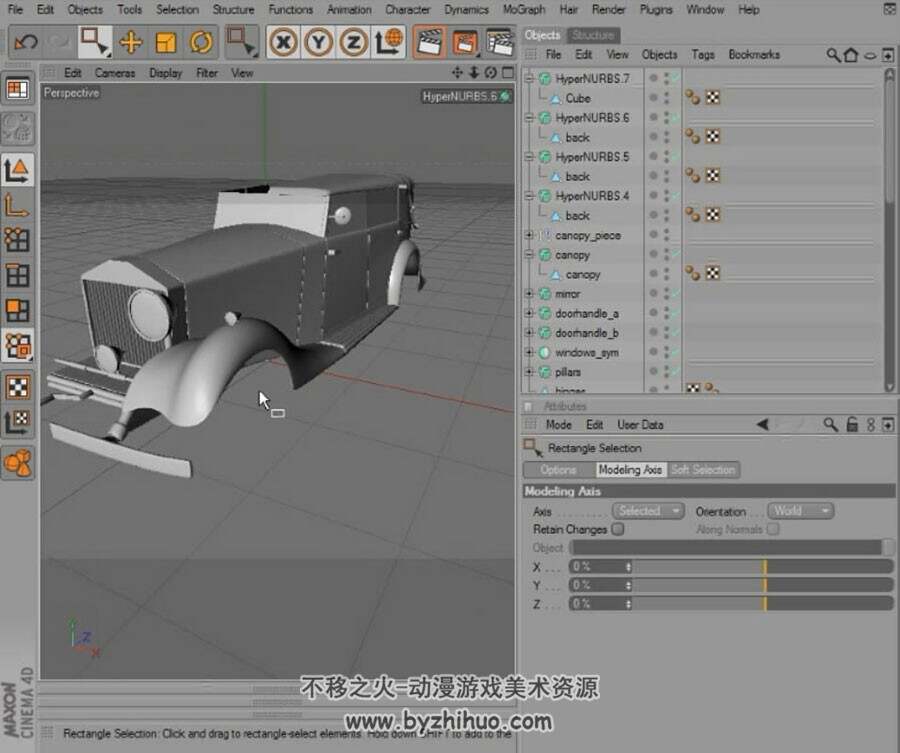900x753 pixels.
Task: Click the home icon in Objects manager
Action: 851,55
